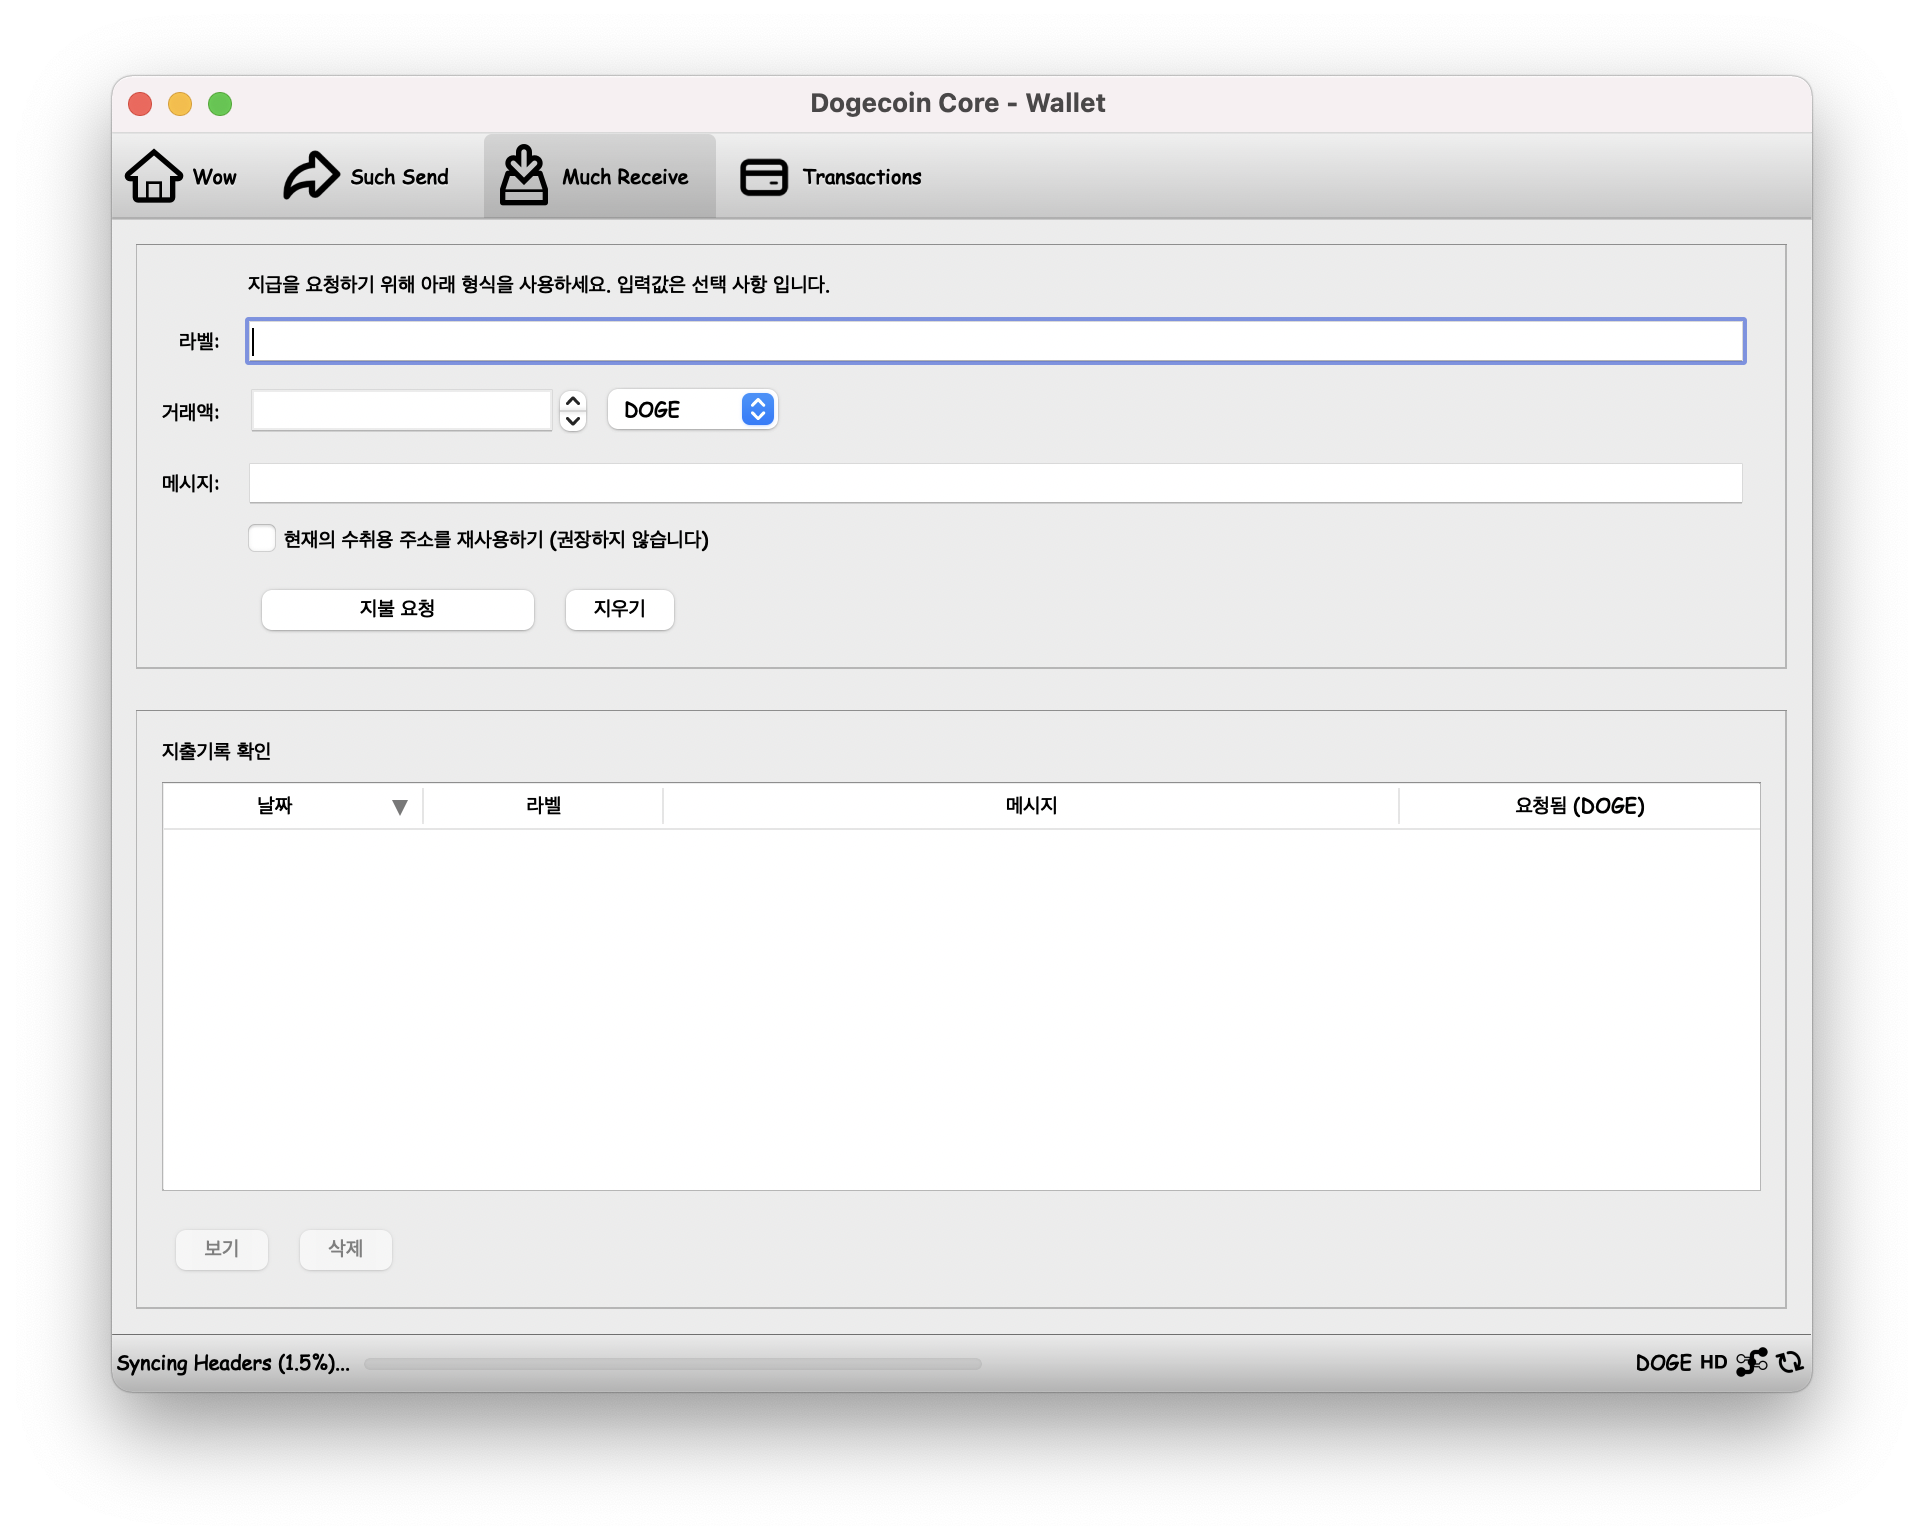Image resolution: width=1924 pixels, height=1540 pixels.
Task: Click the network connections status icon
Action: (1752, 1362)
